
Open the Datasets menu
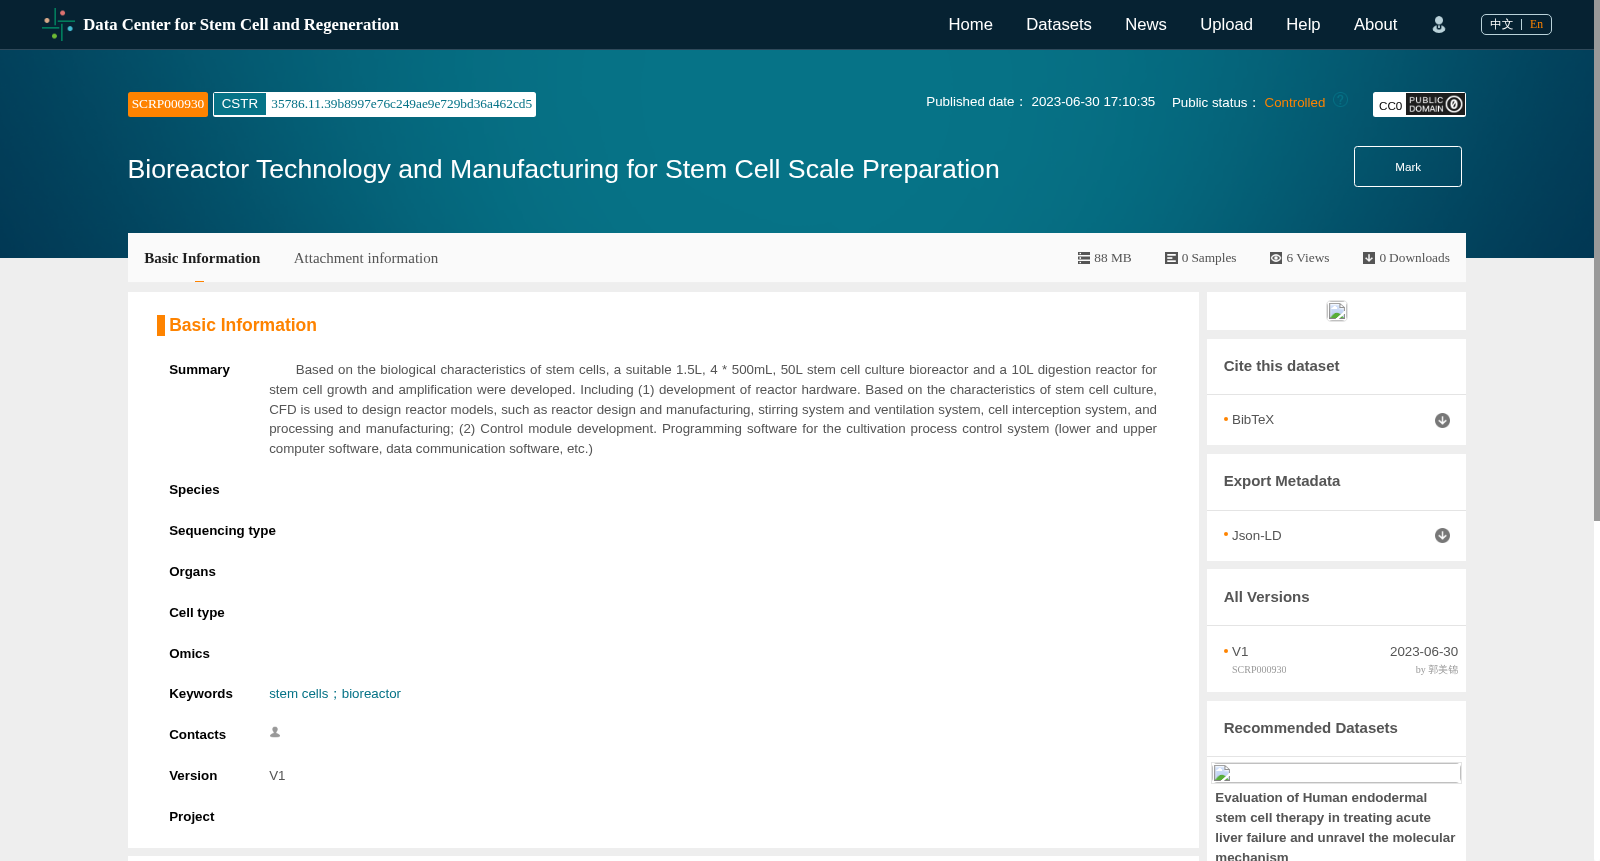1059,25
